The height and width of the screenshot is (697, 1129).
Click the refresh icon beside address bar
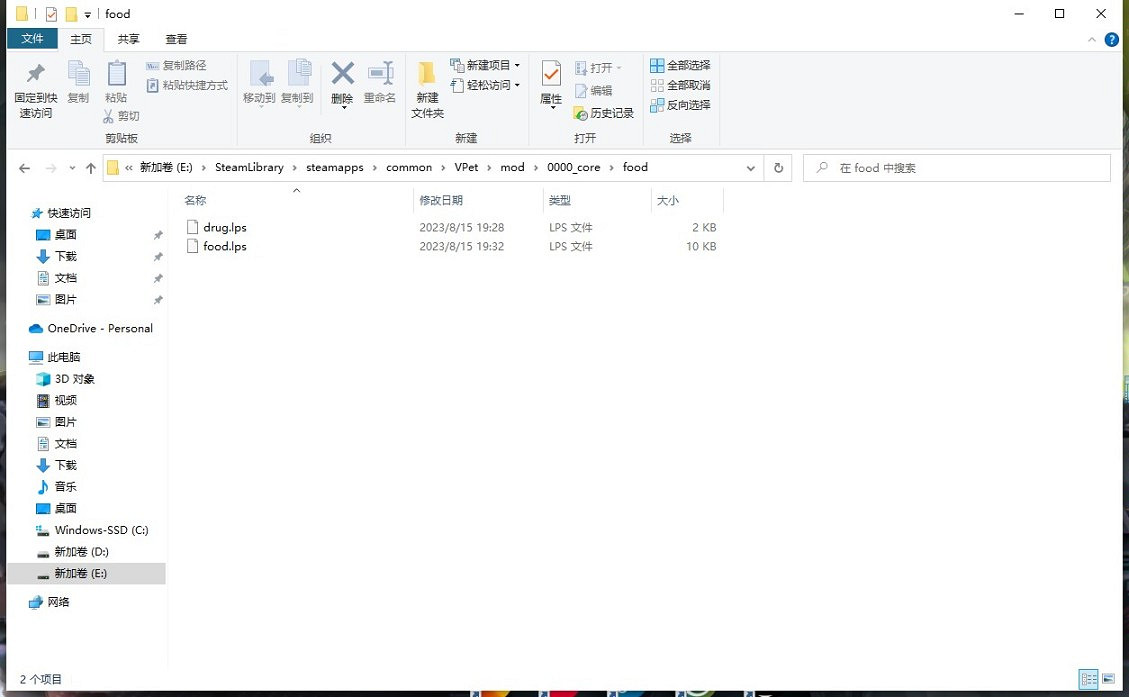[x=778, y=167]
